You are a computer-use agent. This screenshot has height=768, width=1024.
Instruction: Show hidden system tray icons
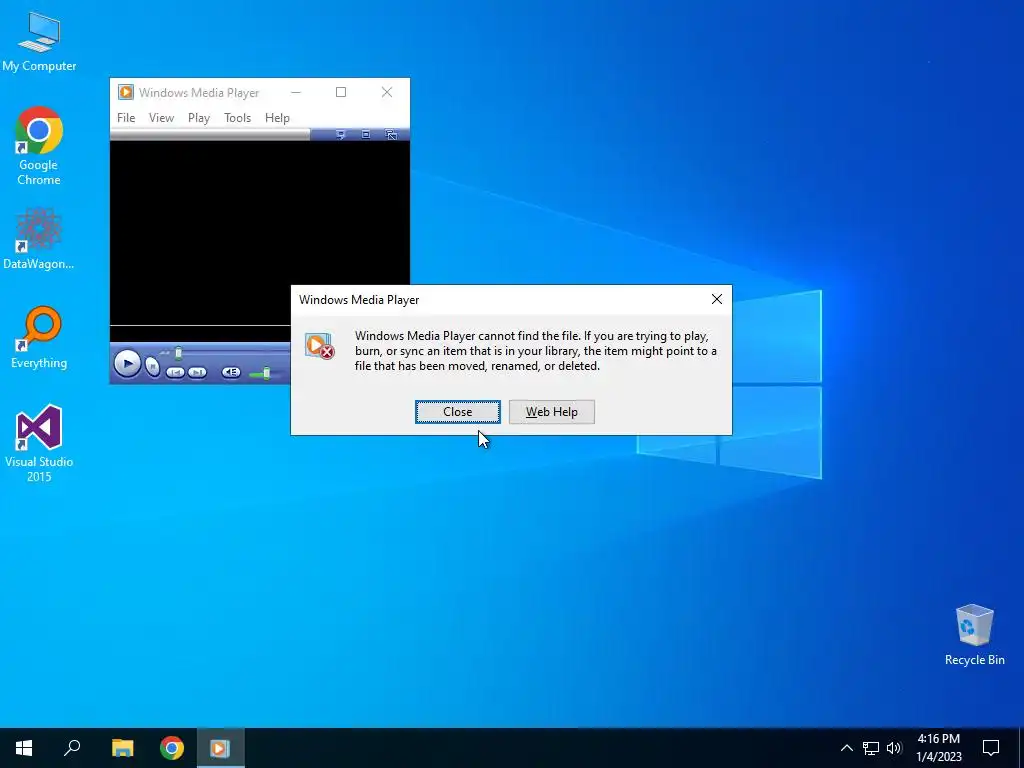tap(846, 748)
